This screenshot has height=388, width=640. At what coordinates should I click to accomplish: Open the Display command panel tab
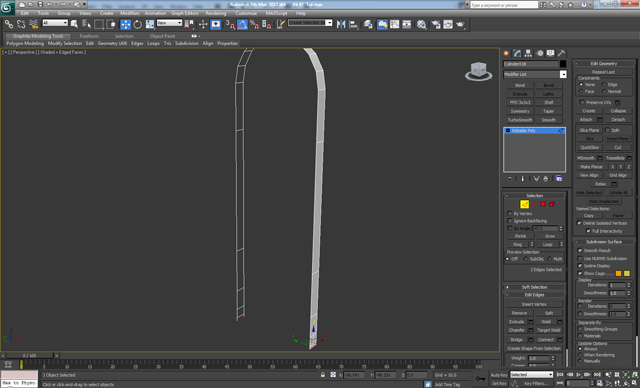pyautogui.click(x=551, y=53)
